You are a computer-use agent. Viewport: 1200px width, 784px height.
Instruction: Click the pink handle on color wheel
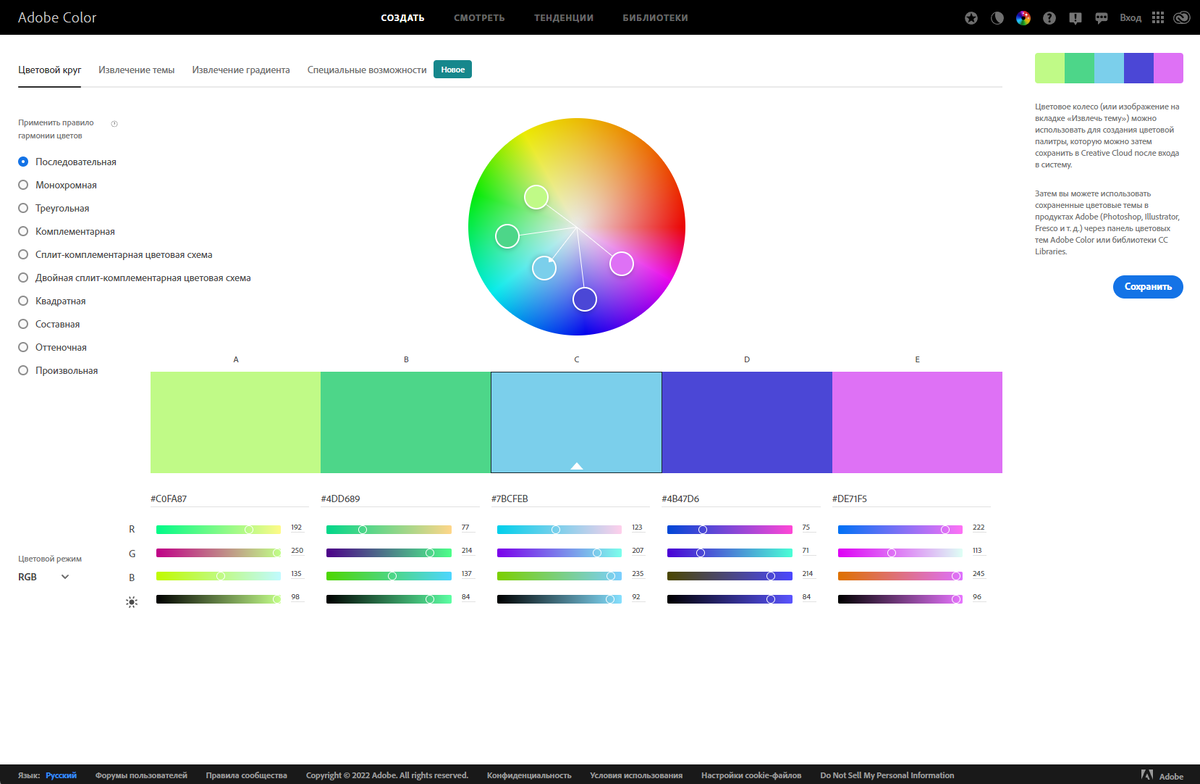pyautogui.click(x=621, y=264)
